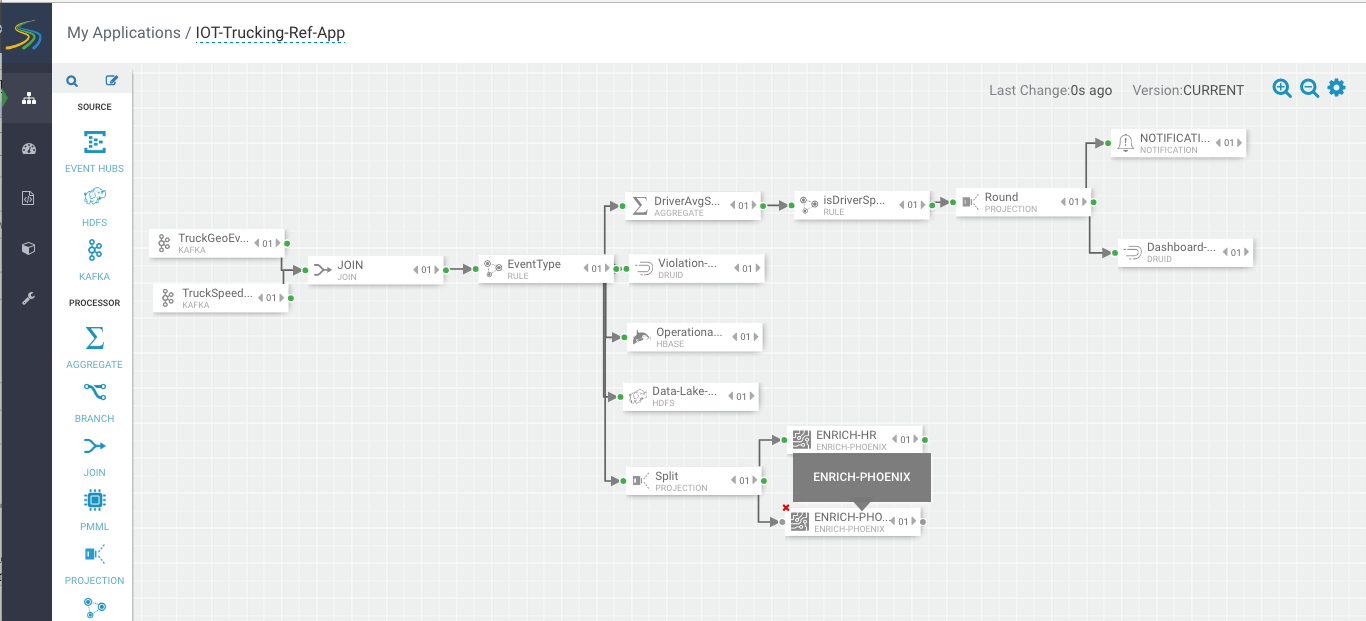Decrease parallelism on the EventType node
The image size is (1366, 621).
click(586, 269)
